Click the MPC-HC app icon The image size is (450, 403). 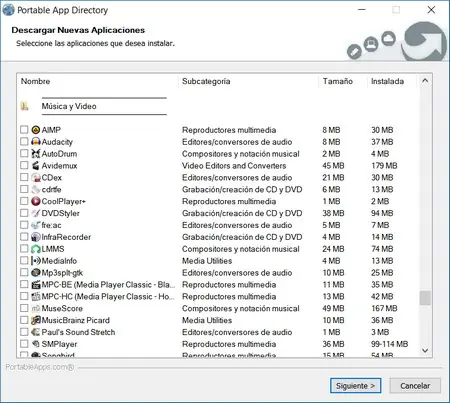[36, 296]
